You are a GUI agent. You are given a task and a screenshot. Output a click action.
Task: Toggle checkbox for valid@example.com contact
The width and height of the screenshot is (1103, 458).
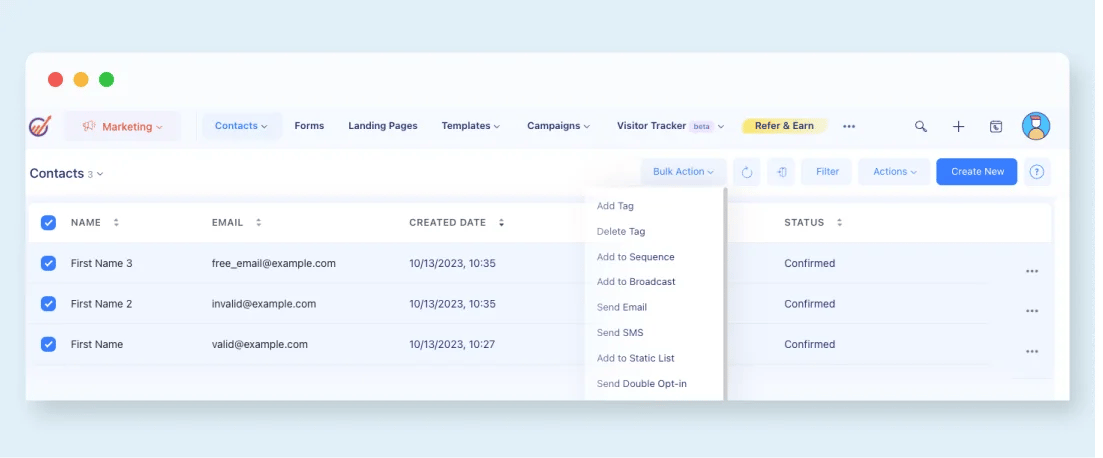coord(48,344)
